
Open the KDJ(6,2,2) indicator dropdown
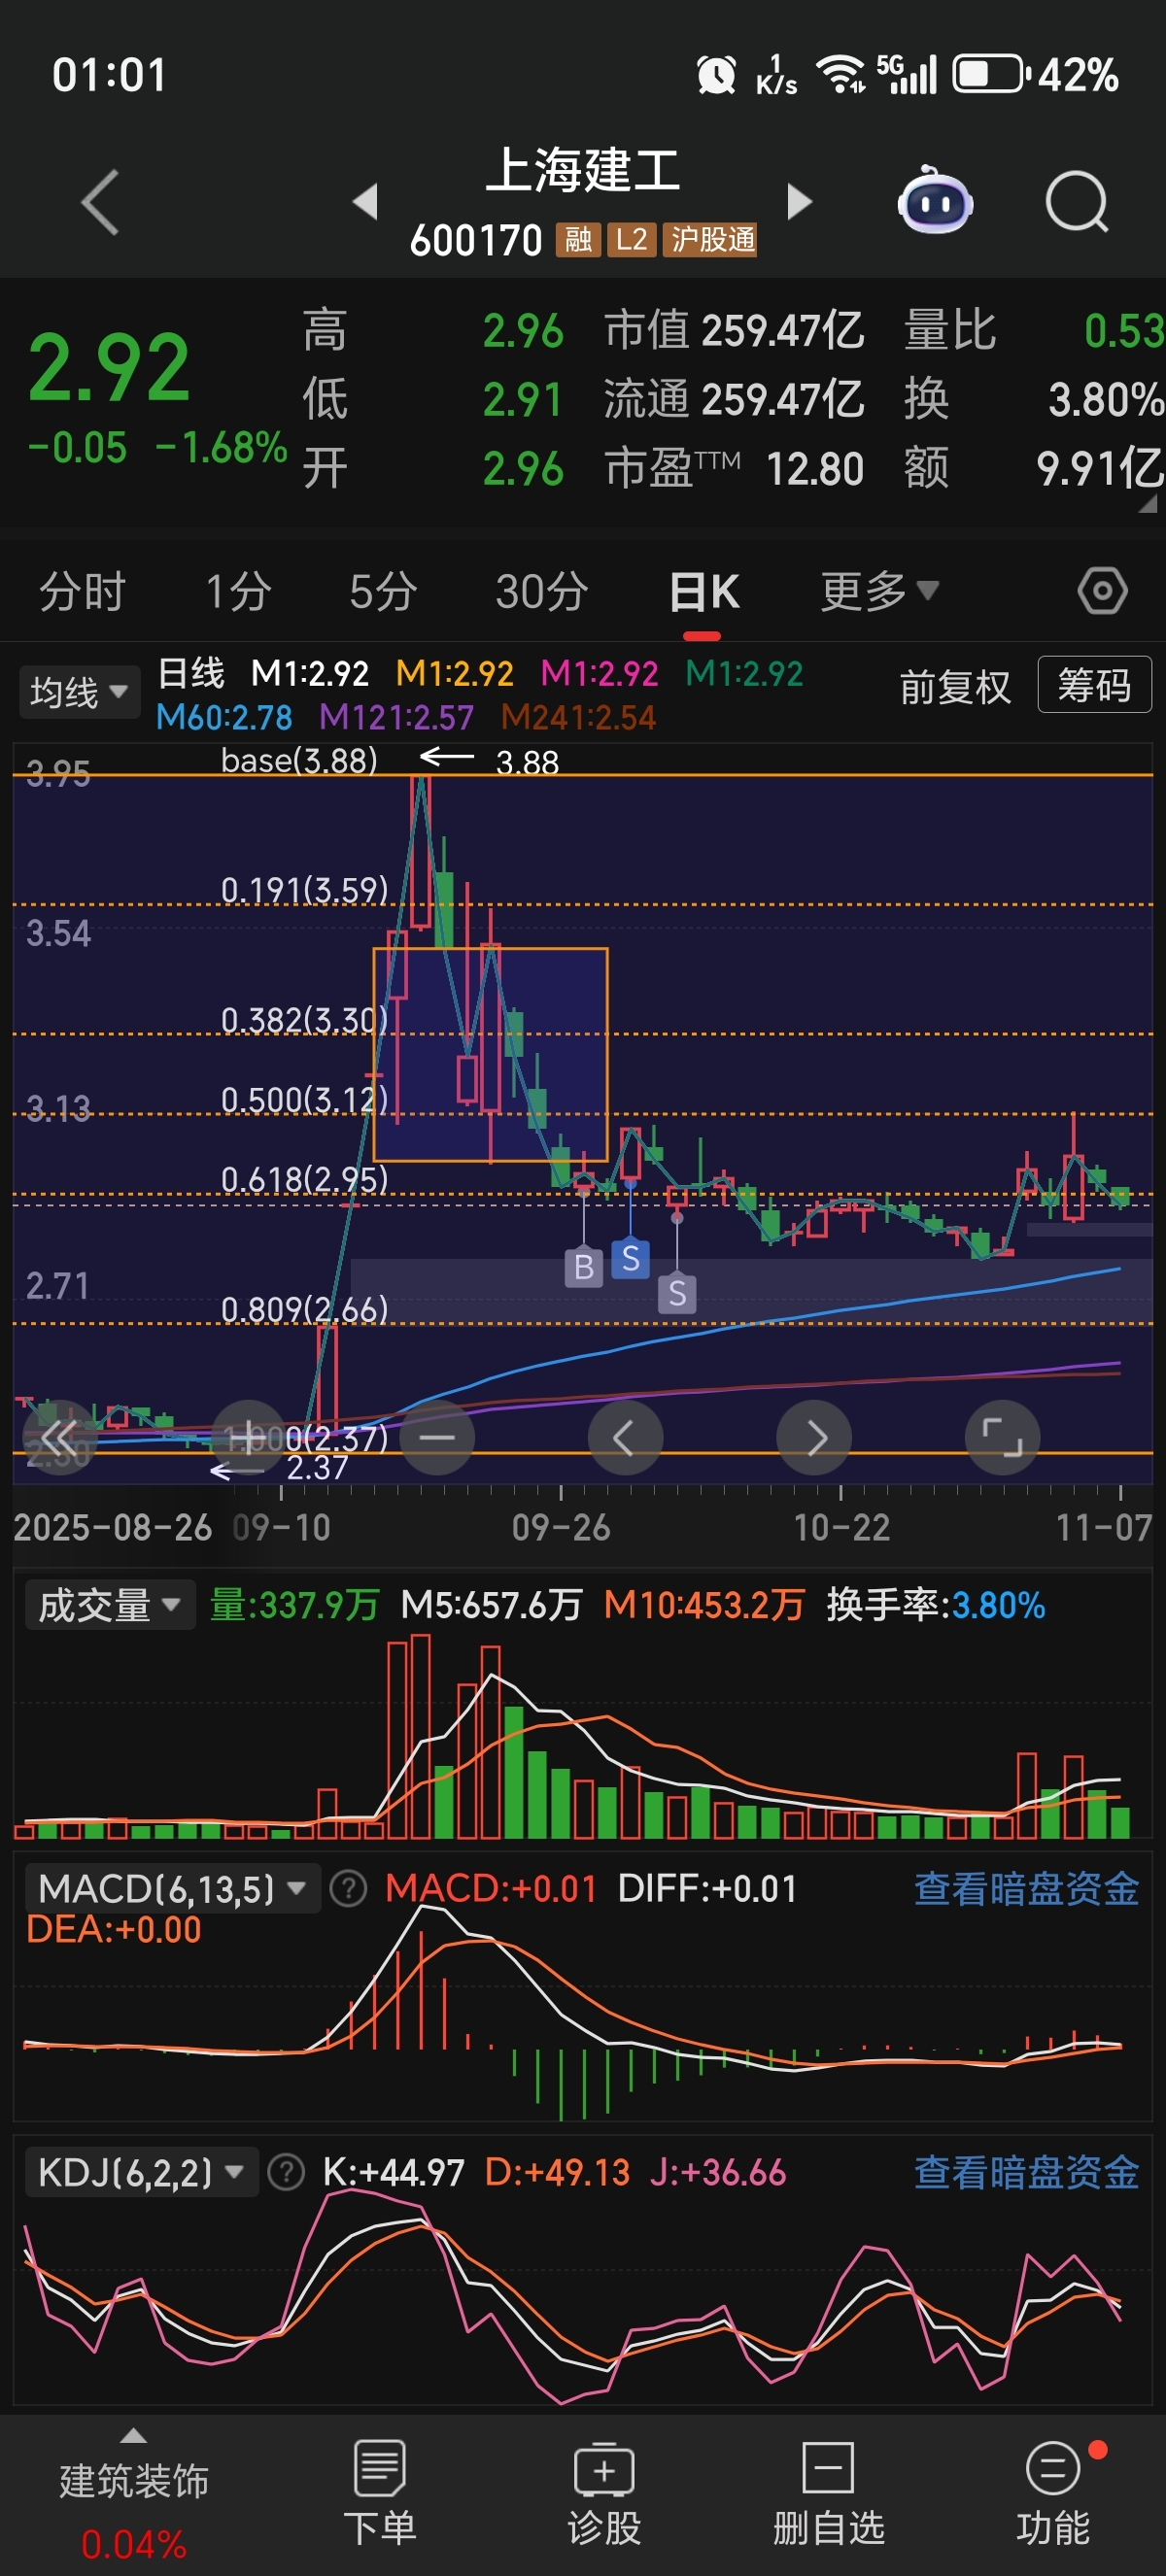click(x=141, y=2172)
